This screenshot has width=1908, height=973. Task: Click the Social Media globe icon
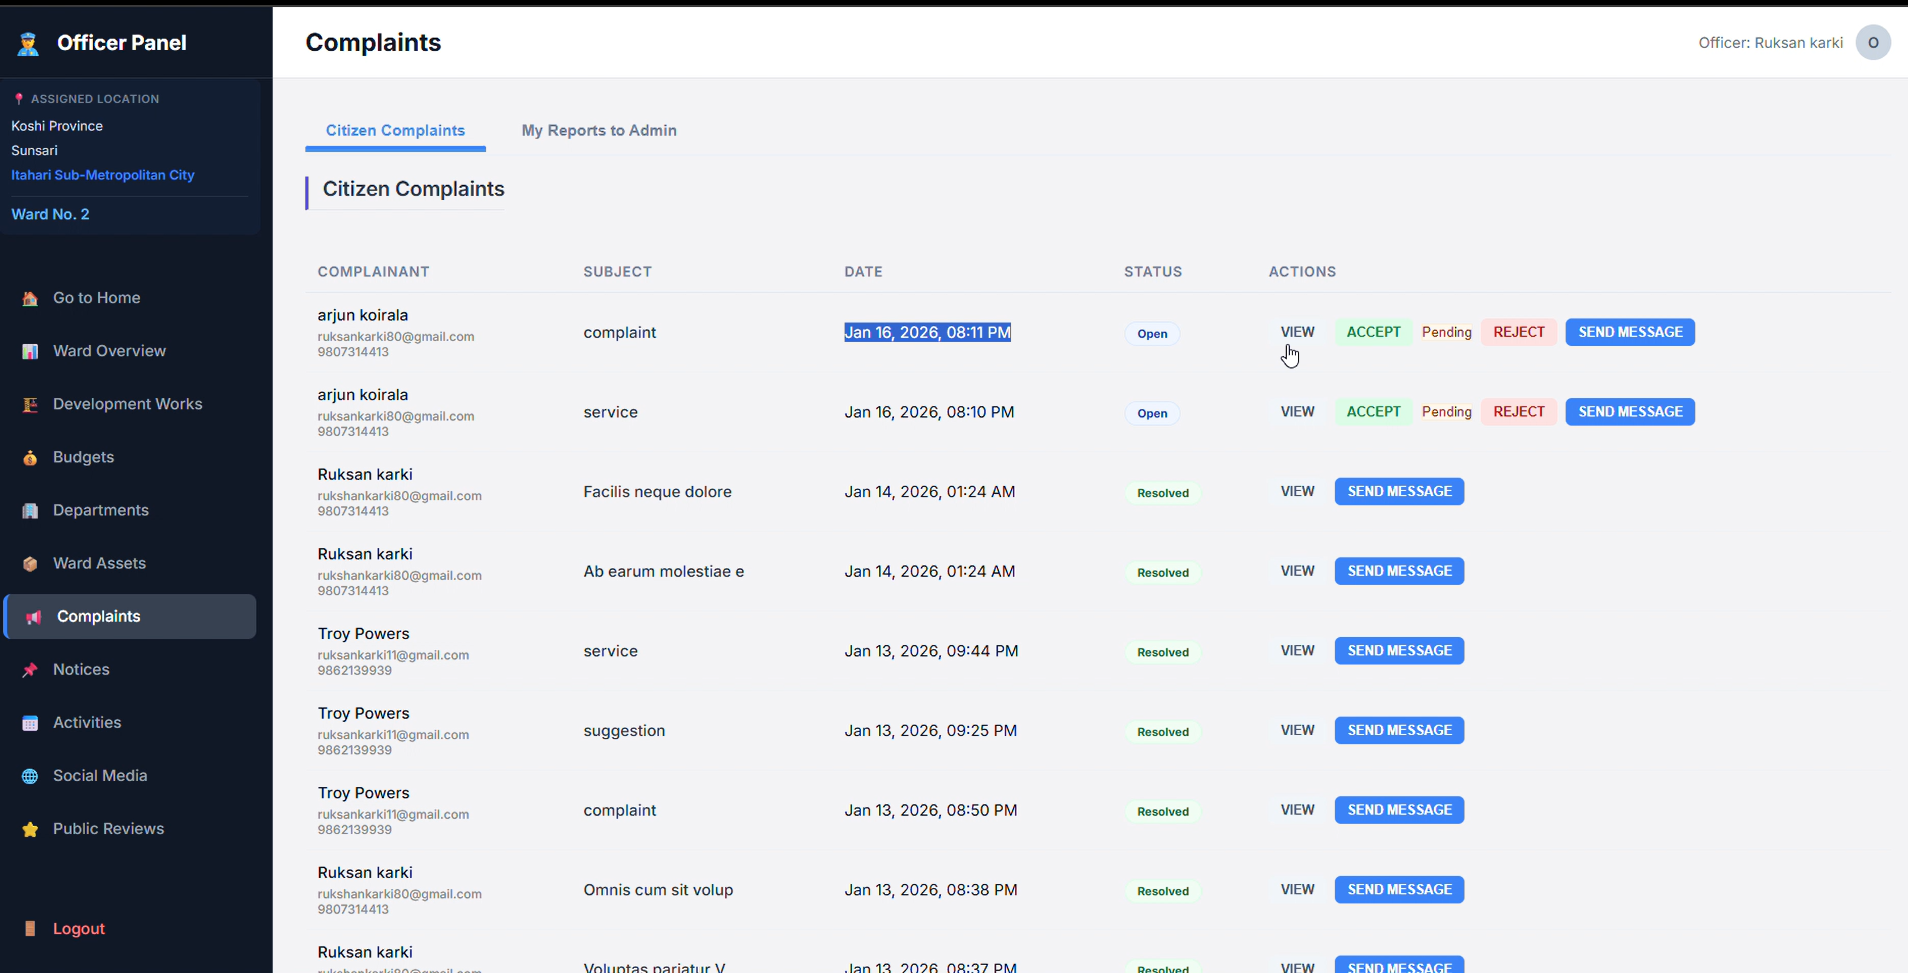coord(30,776)
